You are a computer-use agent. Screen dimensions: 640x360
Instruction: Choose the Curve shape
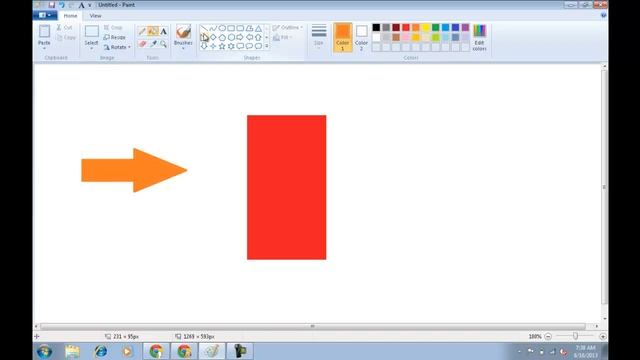(x=213, y=28)
